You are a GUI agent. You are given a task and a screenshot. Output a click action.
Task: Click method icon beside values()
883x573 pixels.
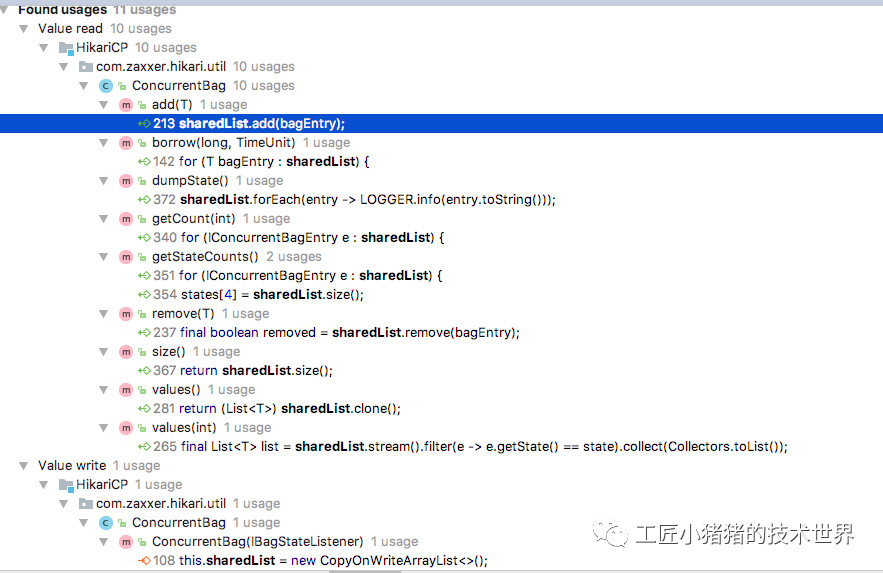click(x=126, y=390)
